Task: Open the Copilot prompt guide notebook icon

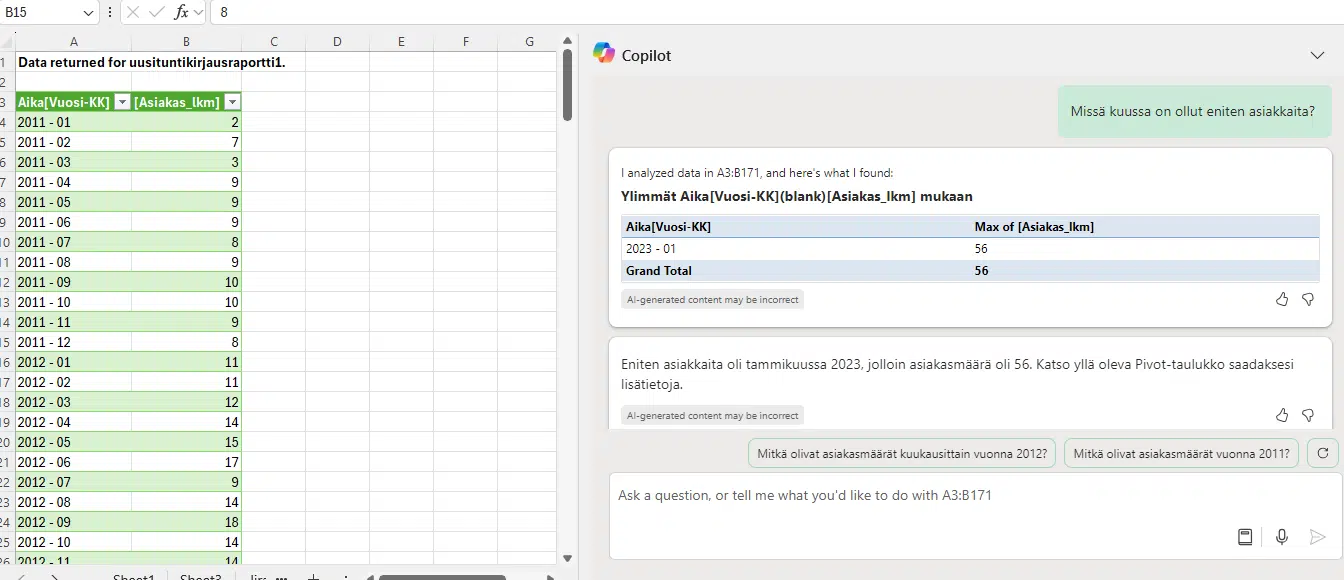Action: click(x=1245, y=537)
